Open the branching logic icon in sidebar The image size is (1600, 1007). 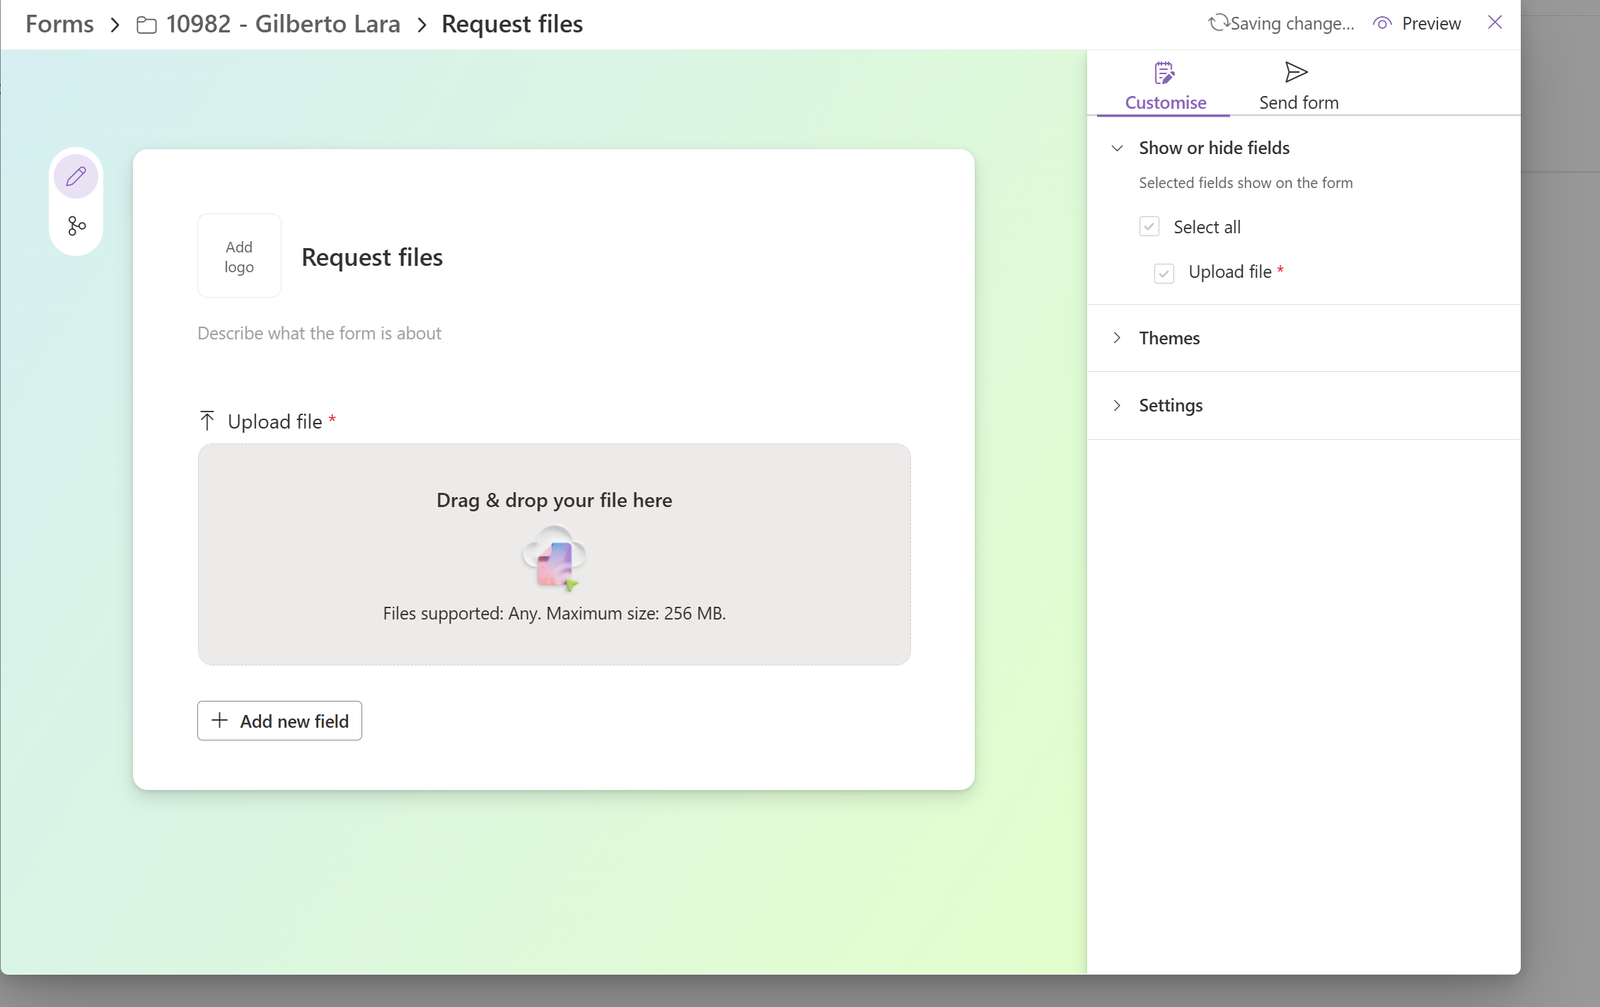76,226
